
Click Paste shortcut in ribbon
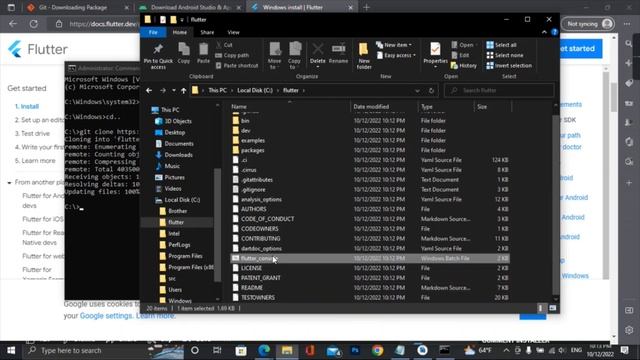[x=237, y=65]
